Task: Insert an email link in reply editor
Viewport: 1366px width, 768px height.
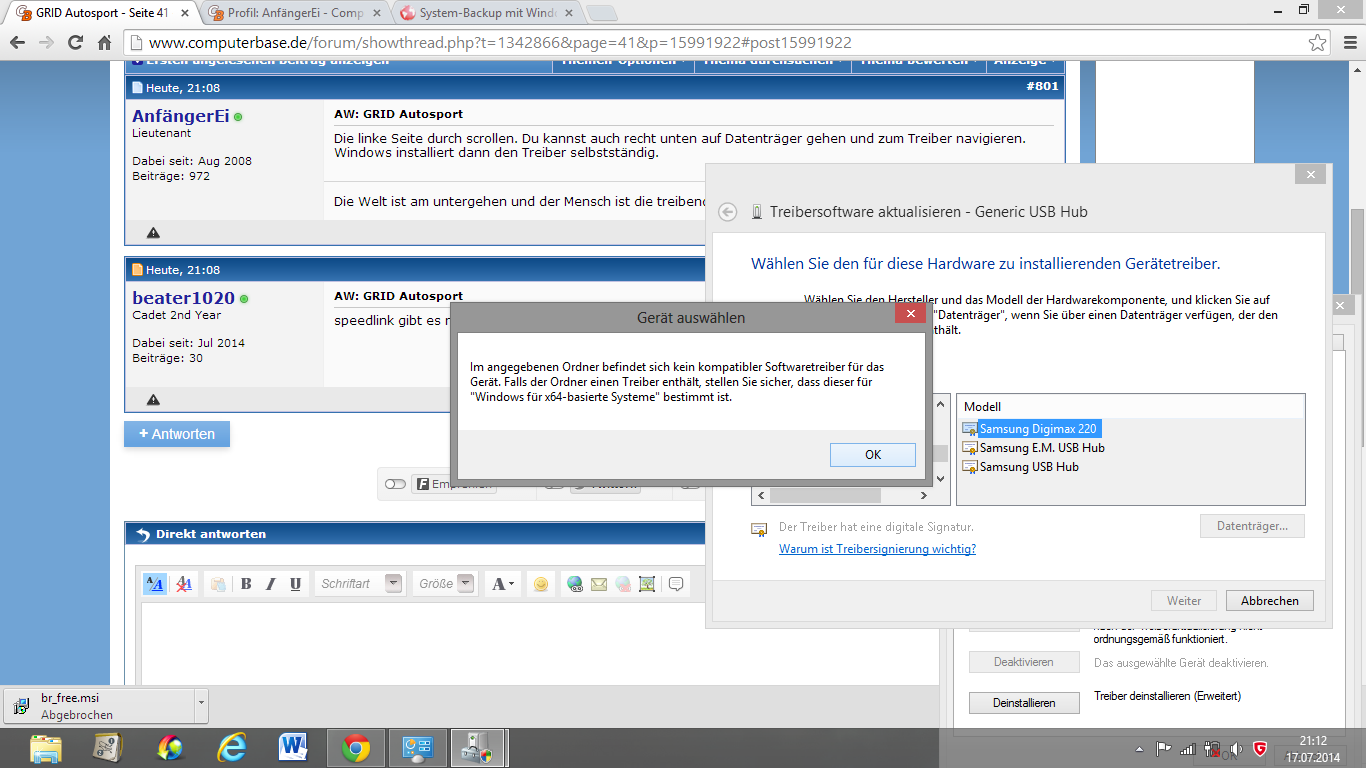Action: coord(599,584)
